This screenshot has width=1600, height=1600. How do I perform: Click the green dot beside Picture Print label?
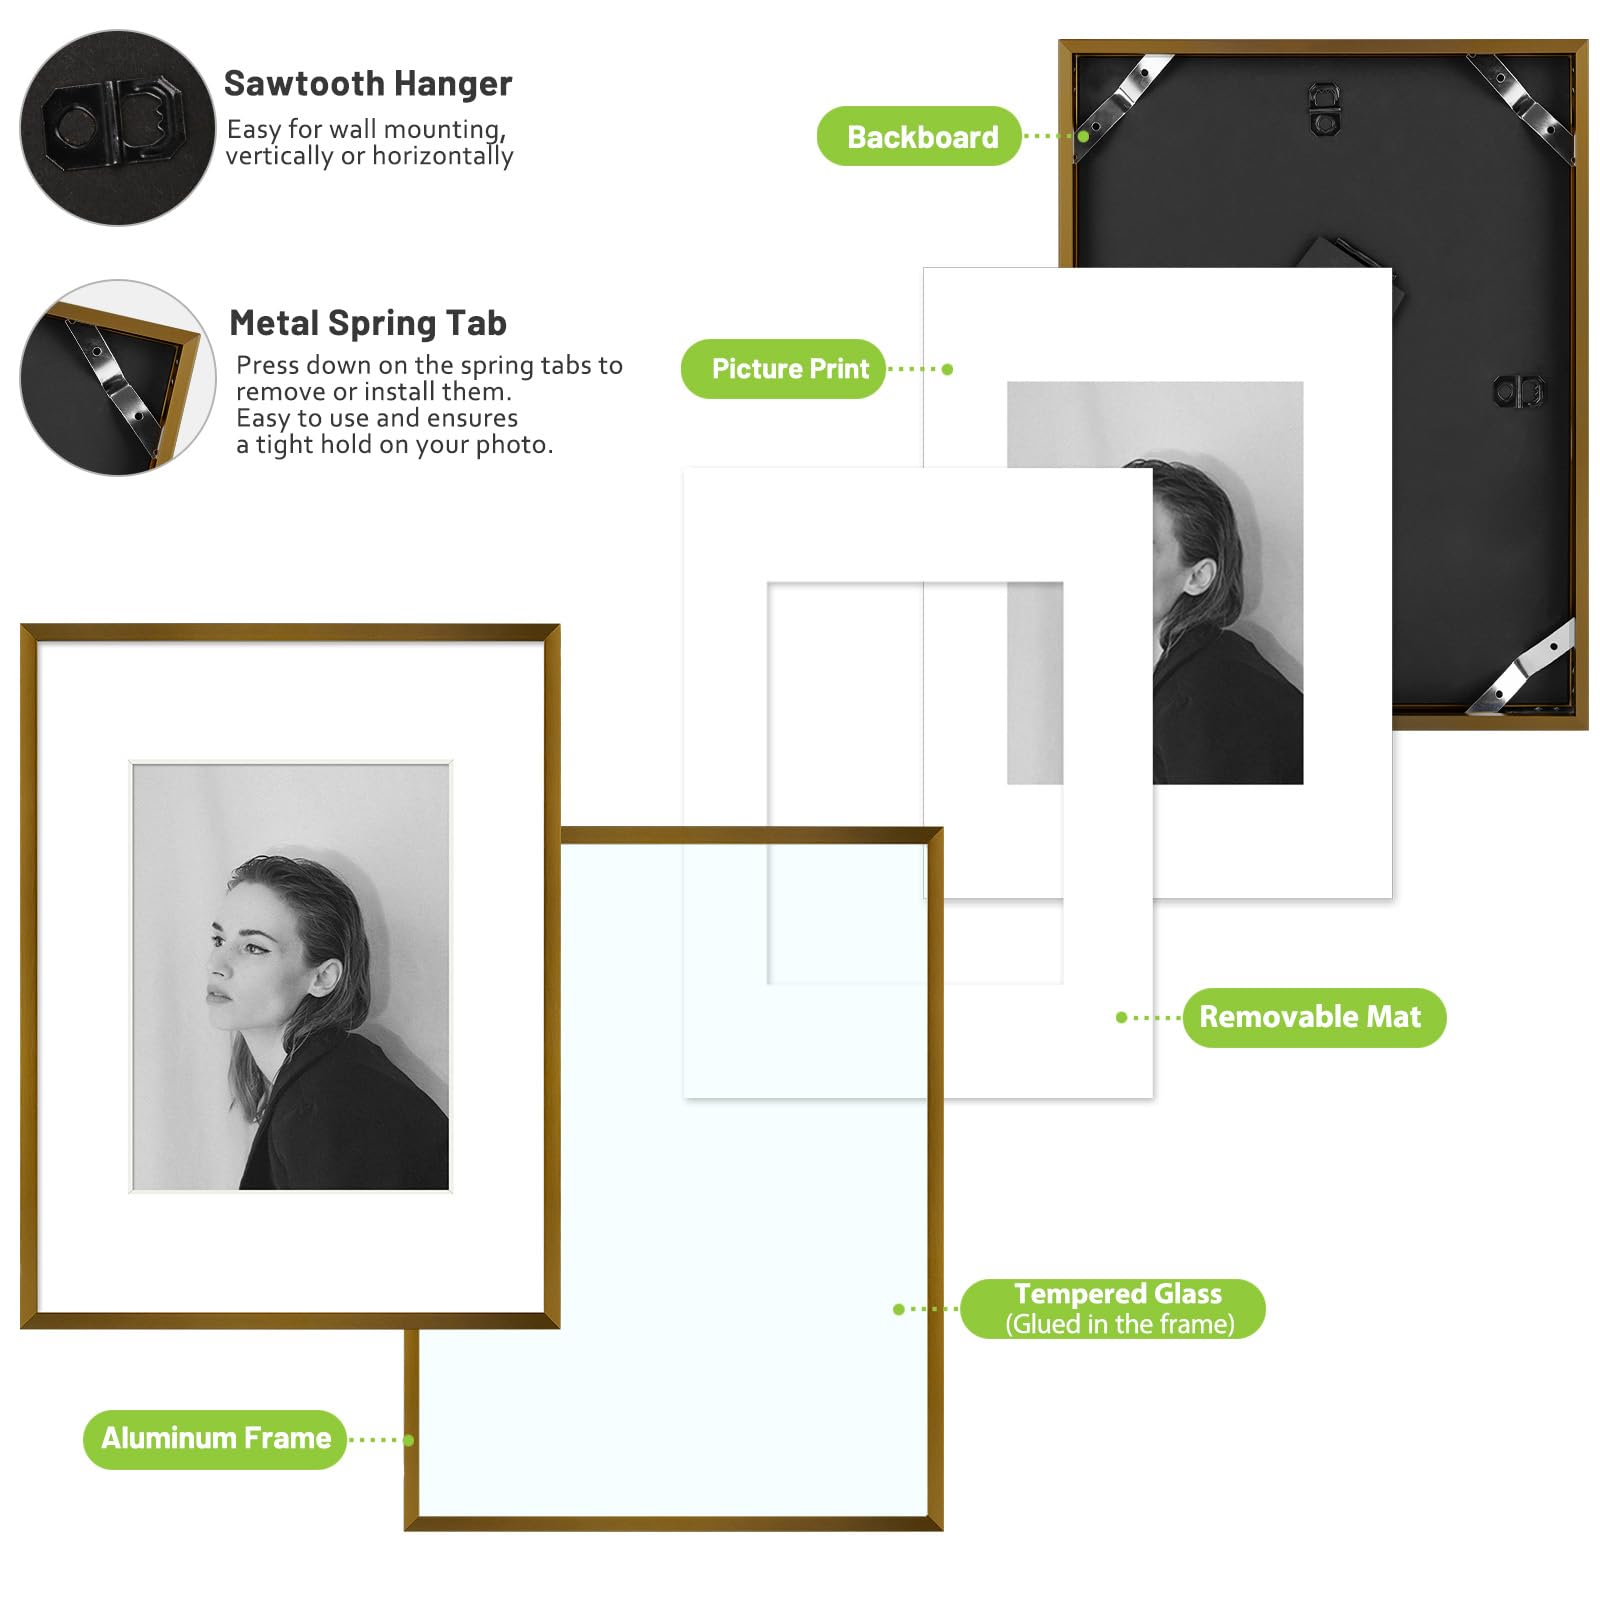[x=947, y=369]
